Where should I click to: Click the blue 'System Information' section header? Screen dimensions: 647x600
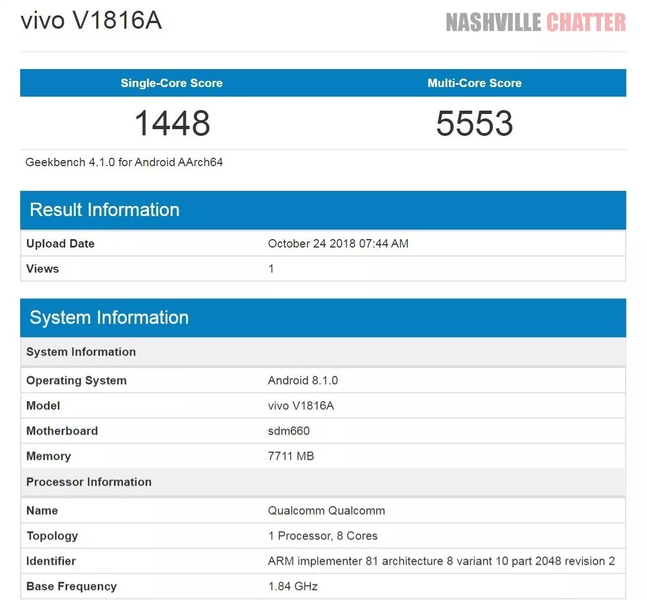323,318
